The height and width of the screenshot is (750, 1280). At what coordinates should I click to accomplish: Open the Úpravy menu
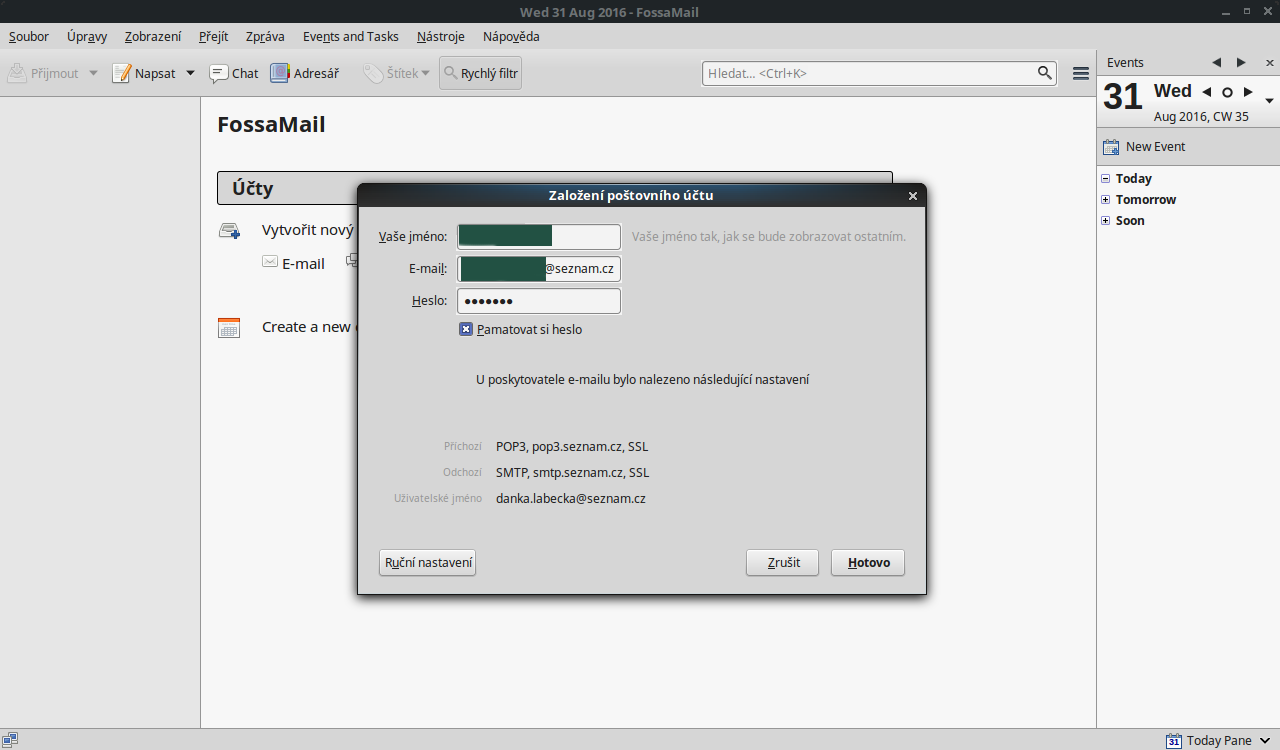point(87,36)
